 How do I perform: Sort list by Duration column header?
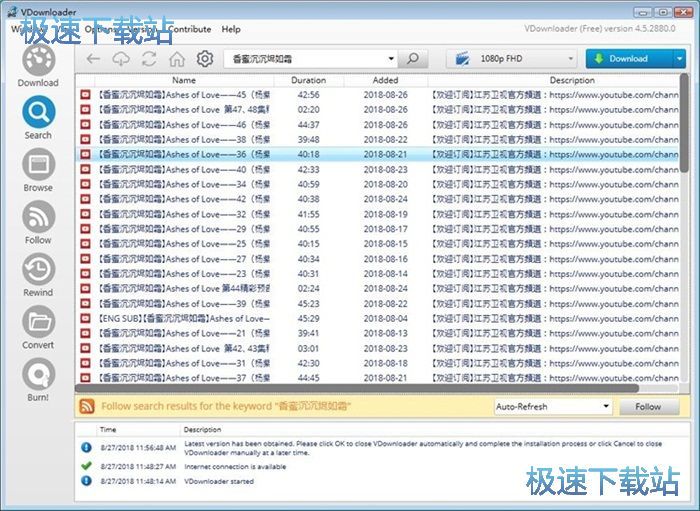point(308,80)
